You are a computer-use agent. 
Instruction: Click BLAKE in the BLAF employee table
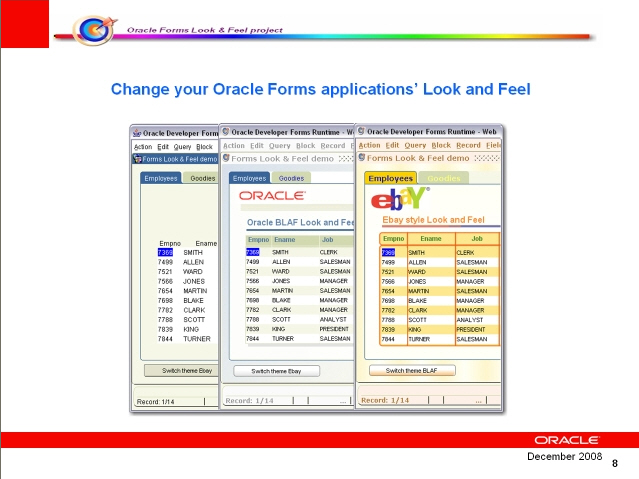[281, 300]
